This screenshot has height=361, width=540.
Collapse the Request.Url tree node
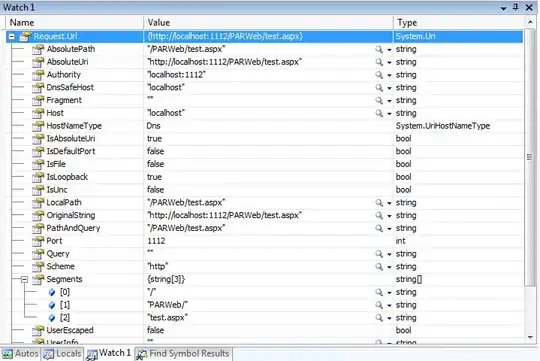click(x=12, y=37)
